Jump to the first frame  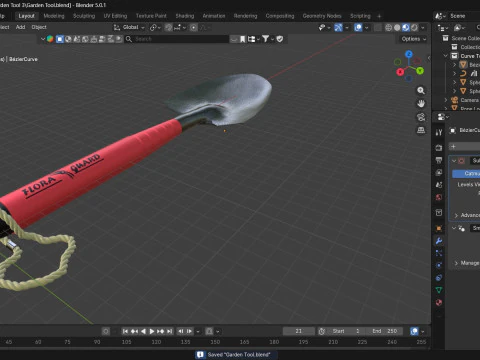pos(125,331)
